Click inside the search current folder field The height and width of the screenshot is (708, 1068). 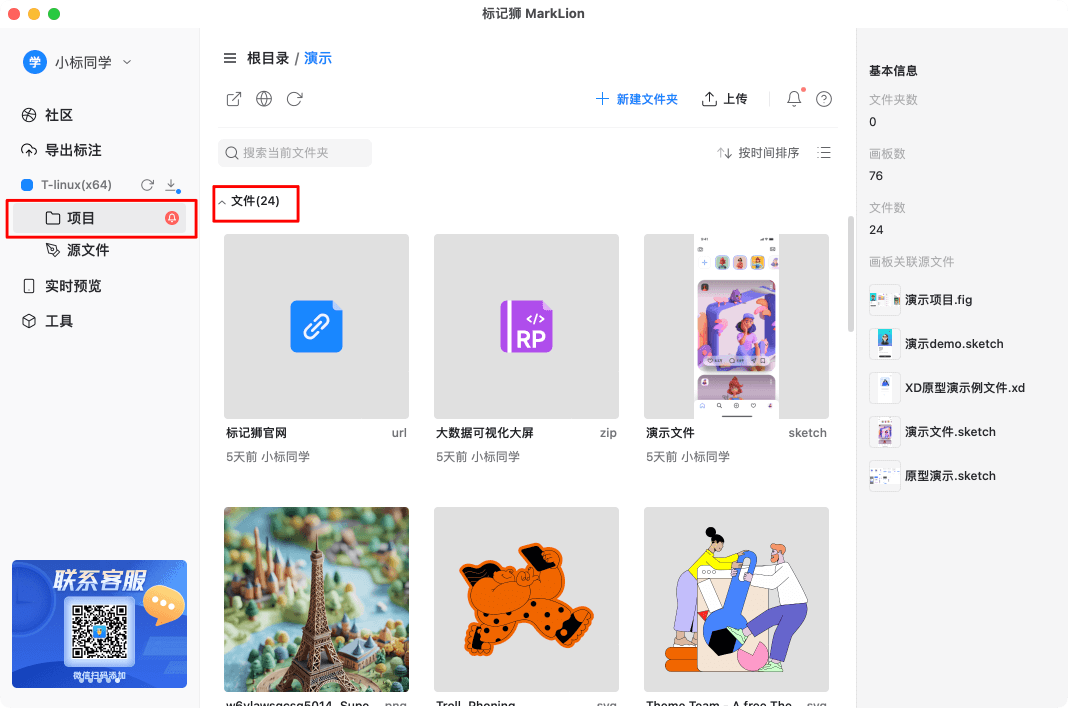pos(295,152)
